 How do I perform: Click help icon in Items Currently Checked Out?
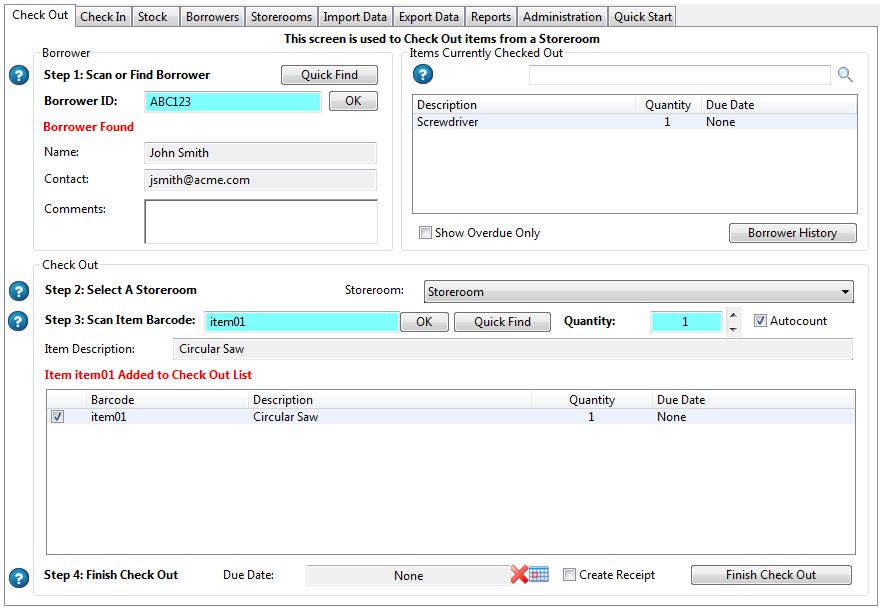point(423,74)
